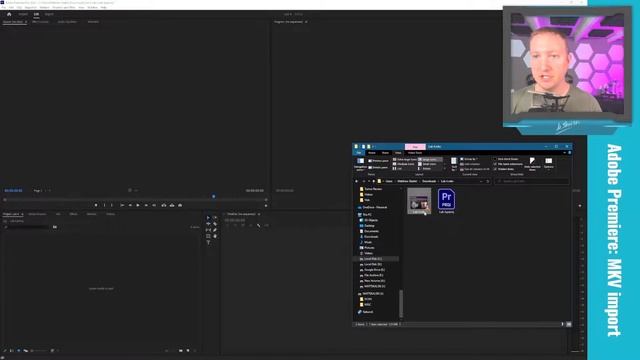Select the Track Select Forward tool
The width and height of the screenshot is (640, 360).
(x=215, y=218)
